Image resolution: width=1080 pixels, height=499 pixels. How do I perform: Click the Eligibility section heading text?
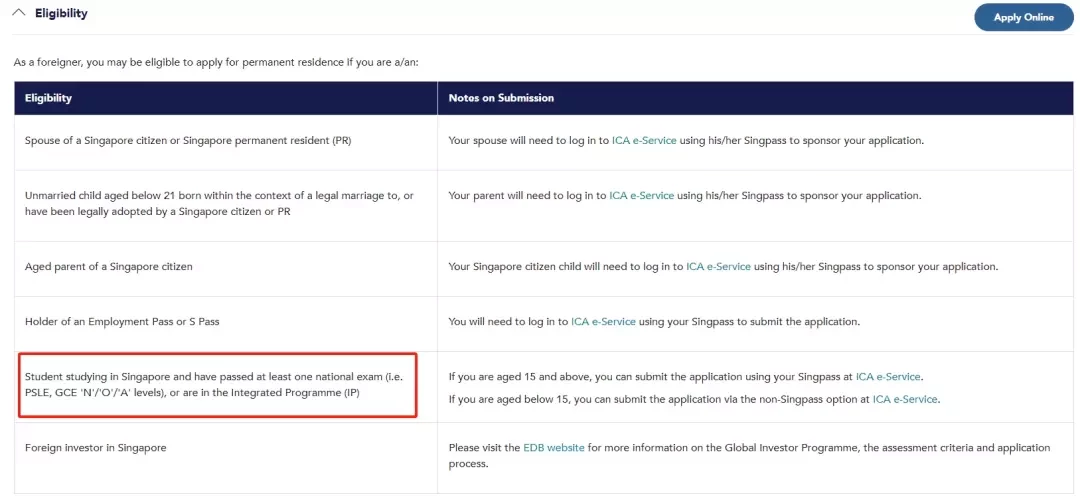[x=61, y=13]
